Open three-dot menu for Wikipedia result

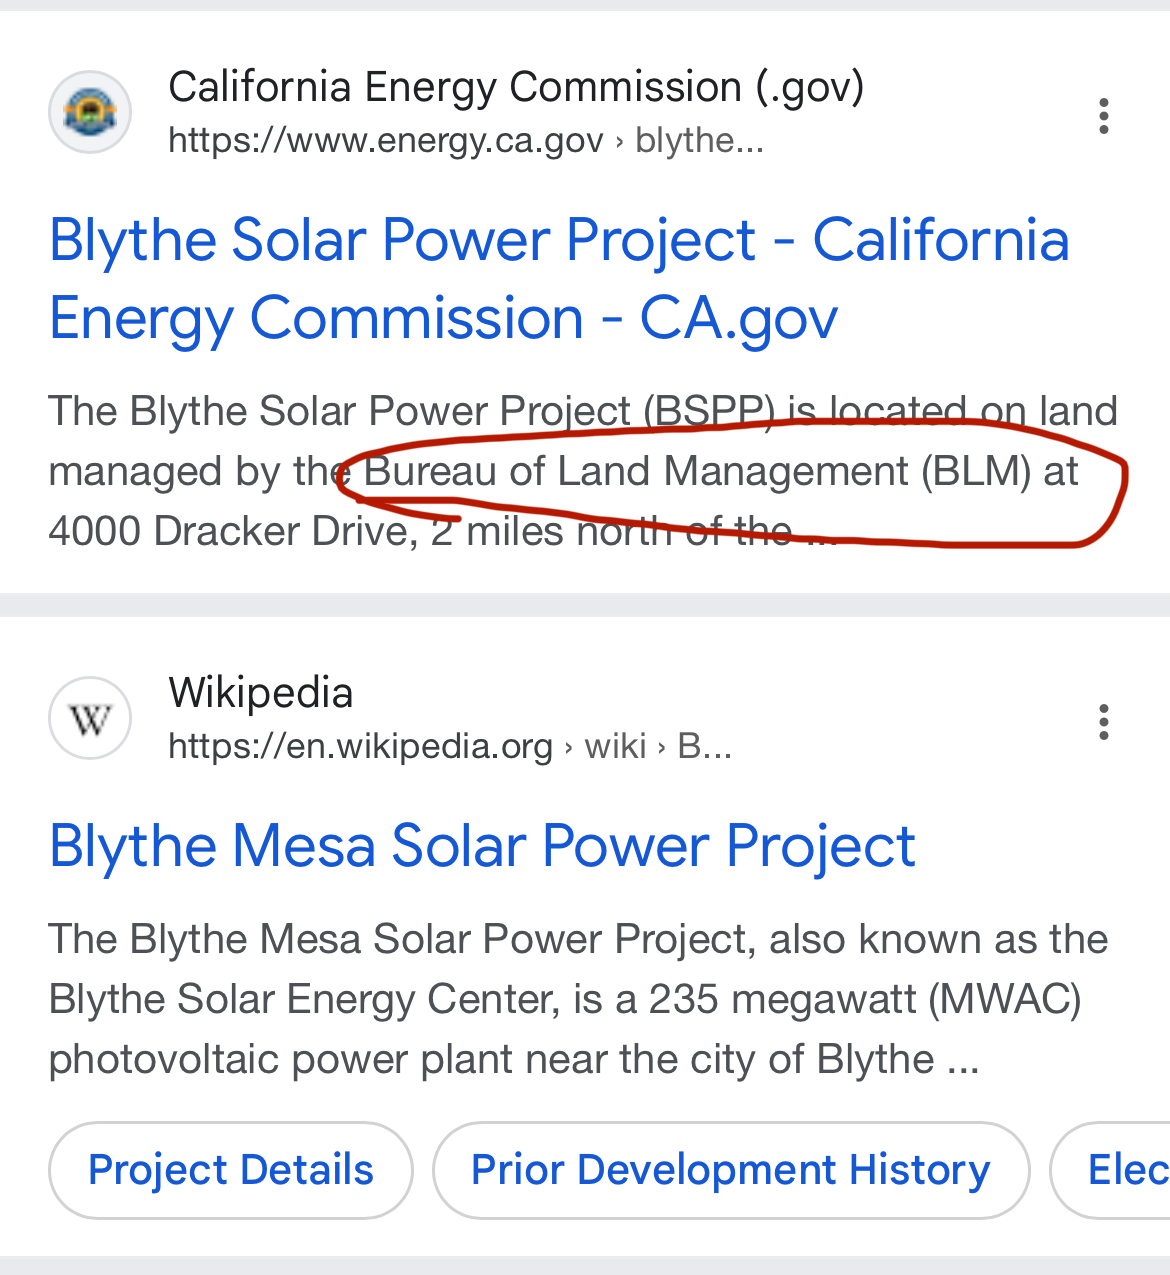click(x=1103, y=722)
